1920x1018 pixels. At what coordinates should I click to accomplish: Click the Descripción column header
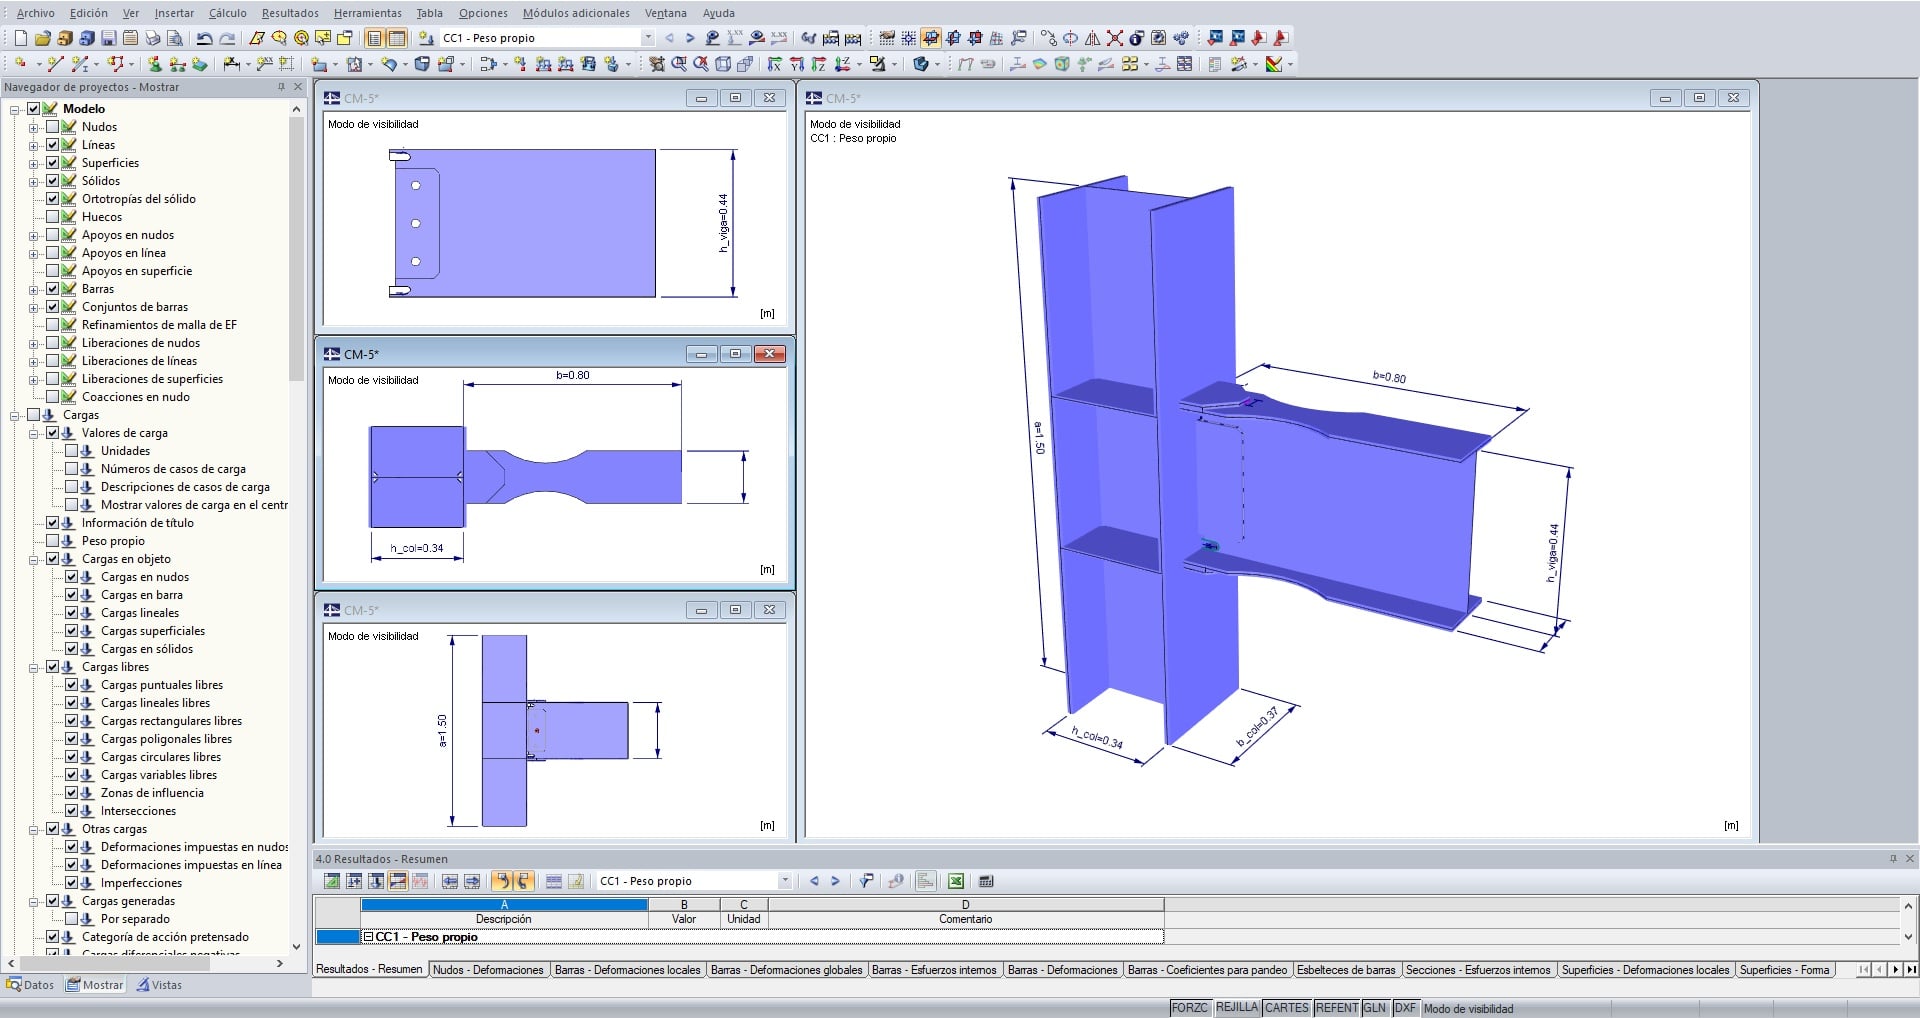point(503,919)
